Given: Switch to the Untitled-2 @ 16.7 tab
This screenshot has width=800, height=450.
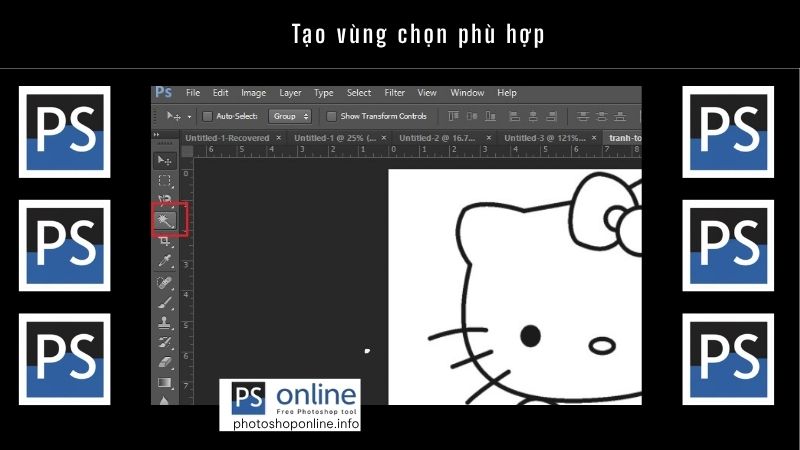Looking at the screenshot, I should click(x=437, y=138).
